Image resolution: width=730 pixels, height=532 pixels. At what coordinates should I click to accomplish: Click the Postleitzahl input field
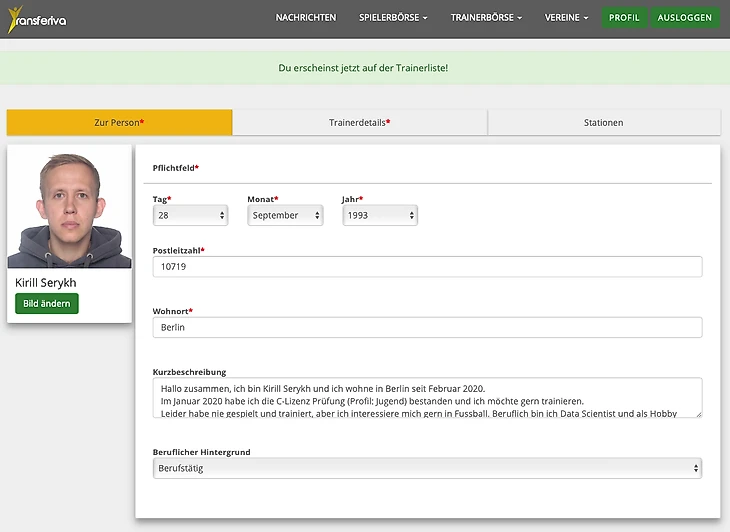click(x=427, y=267)
